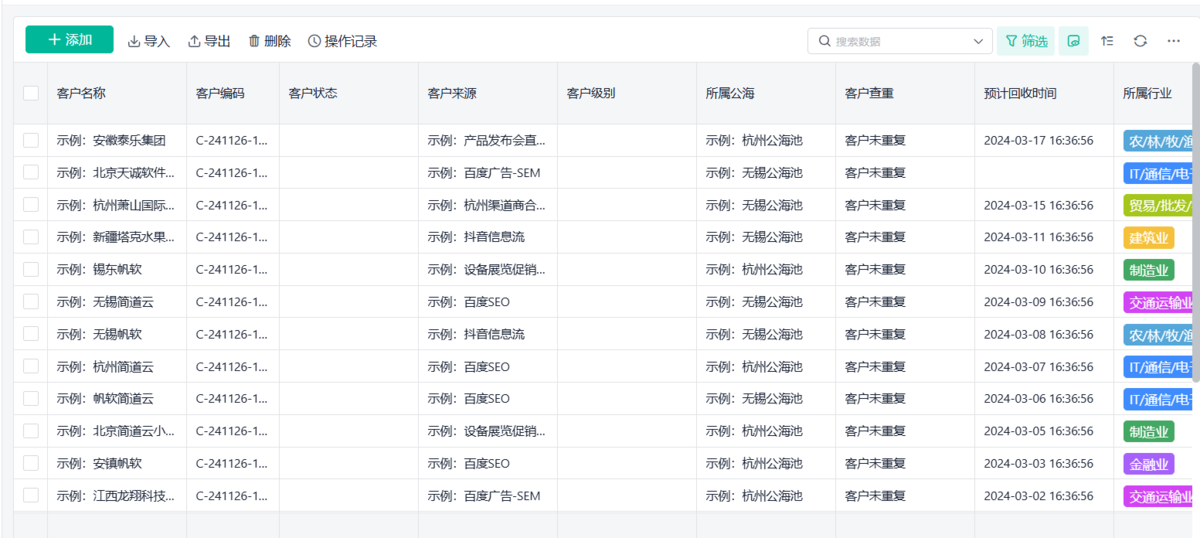Click the 导出 export icon button
The width and height of the screenshot is (1200, 538).
click(209, 41)
